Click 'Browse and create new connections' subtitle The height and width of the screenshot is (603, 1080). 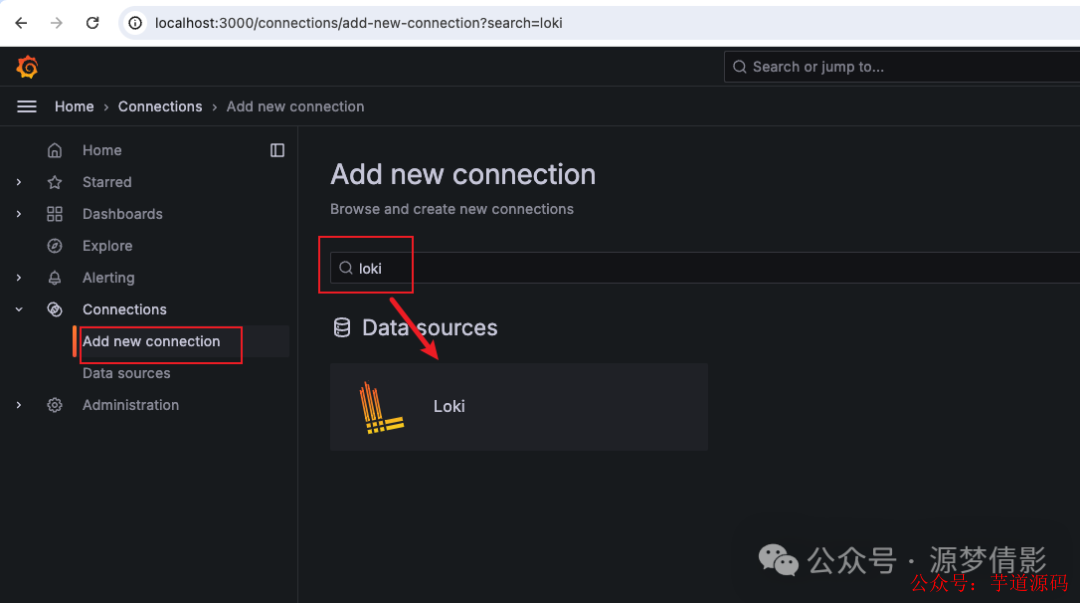click(452, 209)
